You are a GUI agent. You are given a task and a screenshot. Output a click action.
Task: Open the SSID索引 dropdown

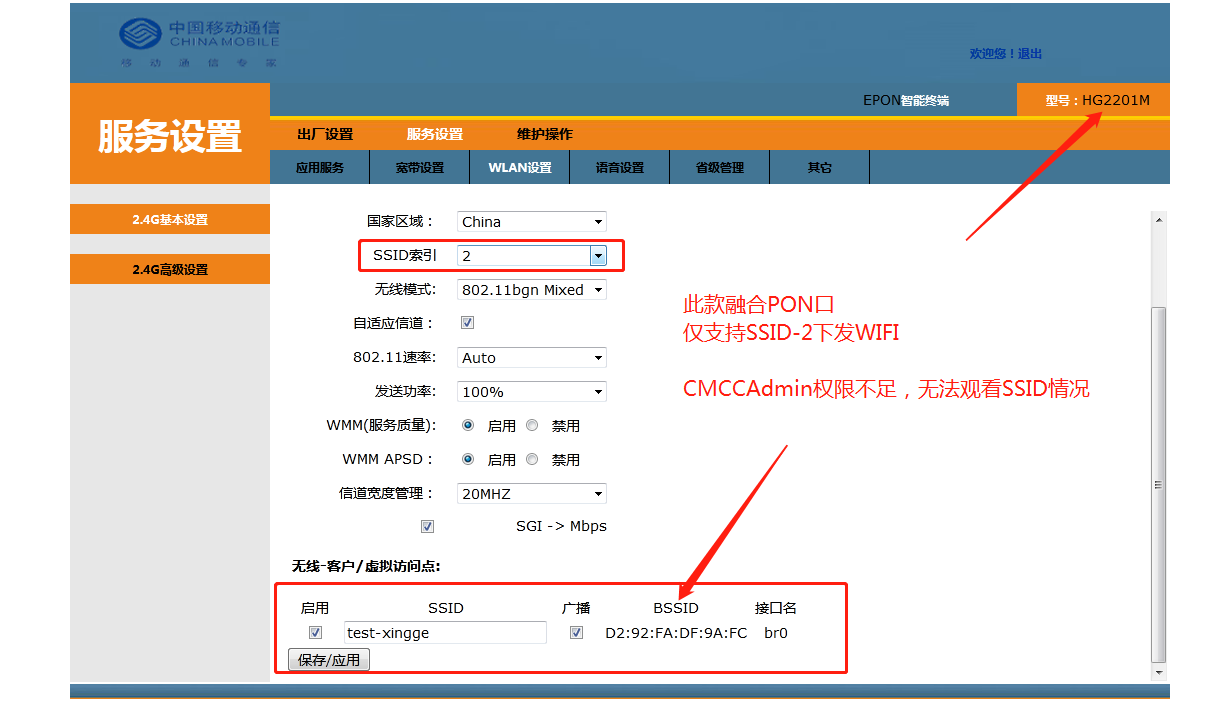pyautogui.click(x=531, y=256)
